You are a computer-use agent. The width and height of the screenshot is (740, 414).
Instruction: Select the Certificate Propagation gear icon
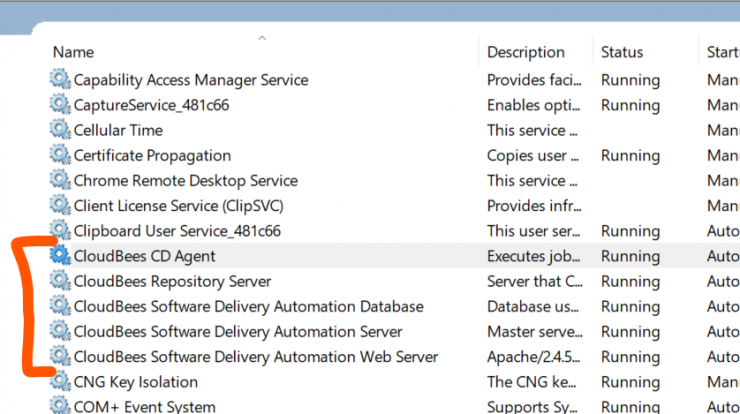(60, 155)
